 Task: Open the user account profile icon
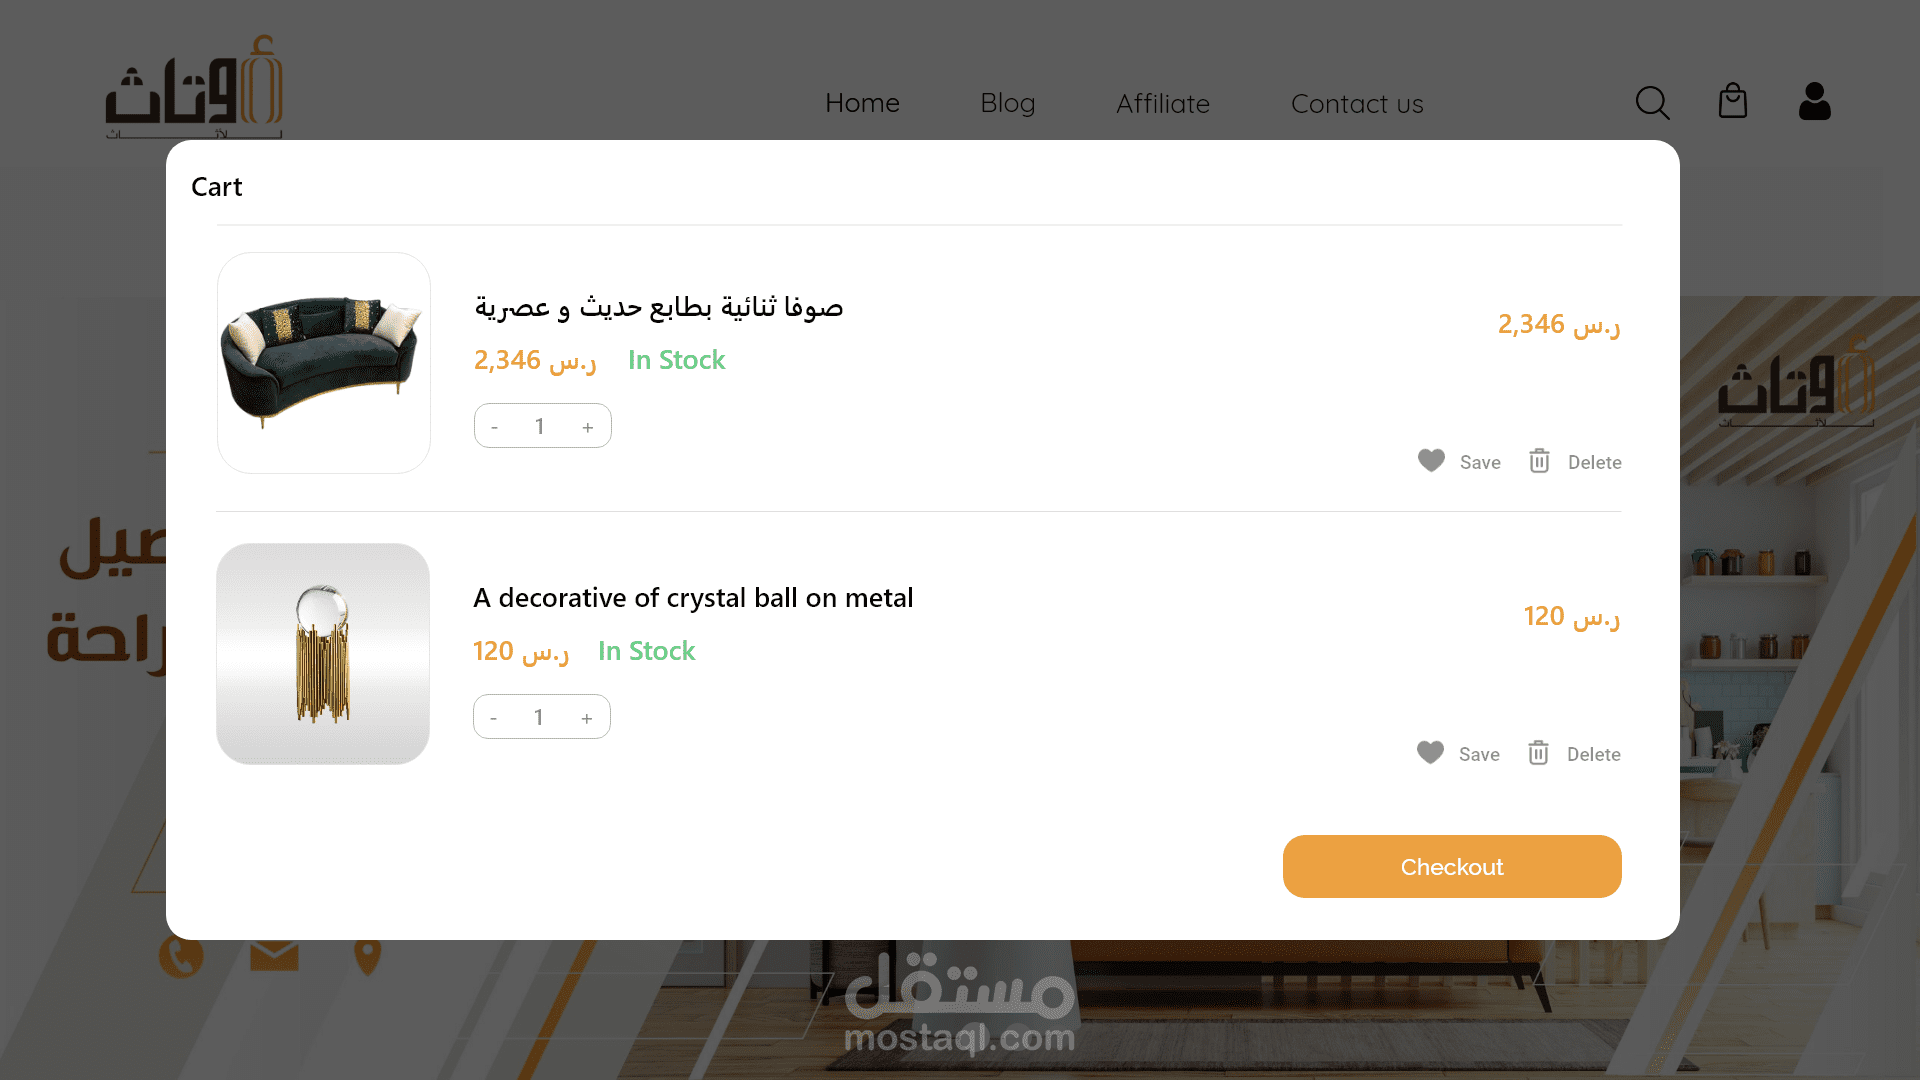[x=1814, y=101]
